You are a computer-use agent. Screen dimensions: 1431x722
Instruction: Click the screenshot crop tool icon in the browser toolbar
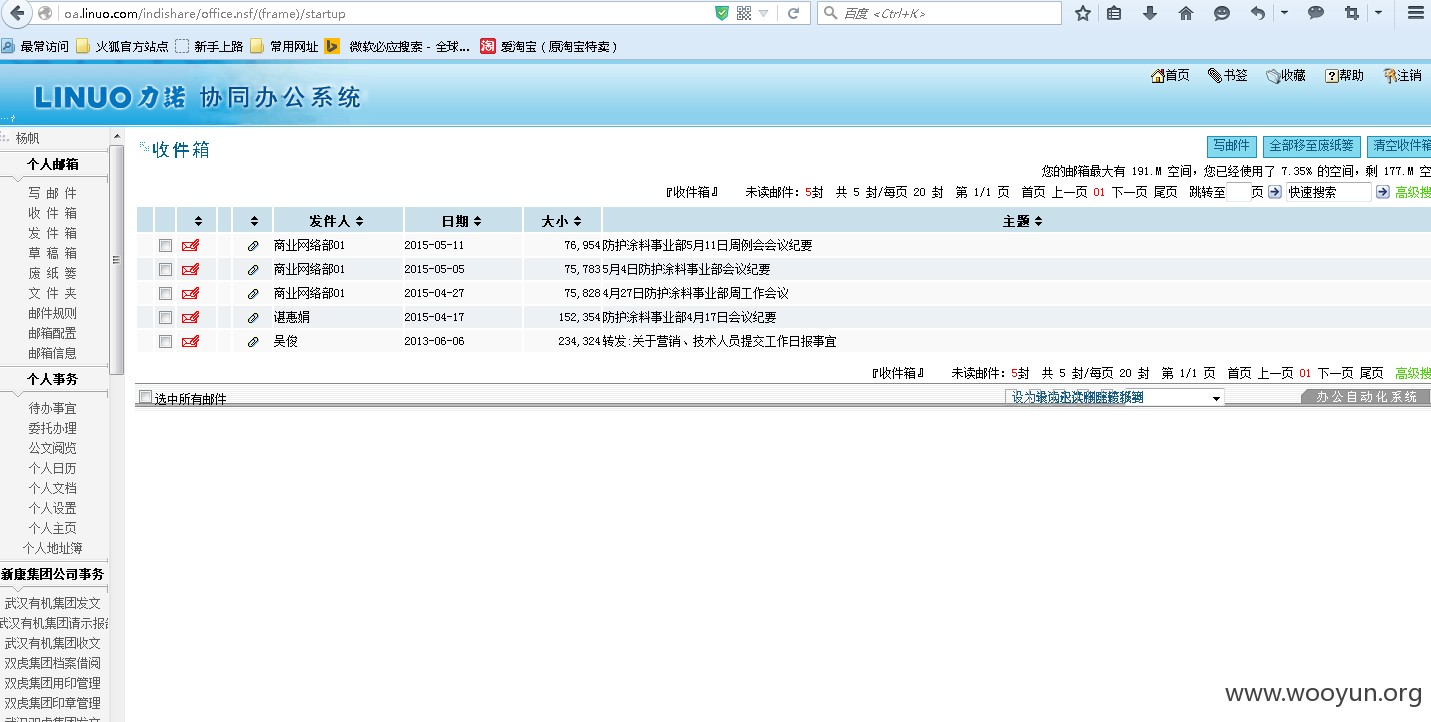coord(1352,13)
